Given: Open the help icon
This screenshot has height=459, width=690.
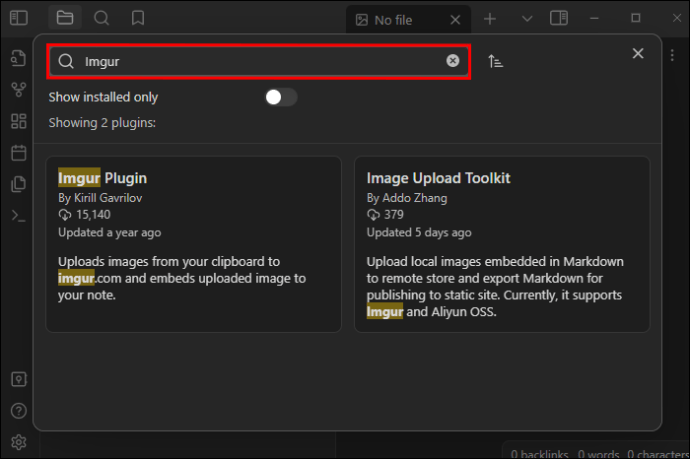Looking at the screenshot, I should [18, 411].
